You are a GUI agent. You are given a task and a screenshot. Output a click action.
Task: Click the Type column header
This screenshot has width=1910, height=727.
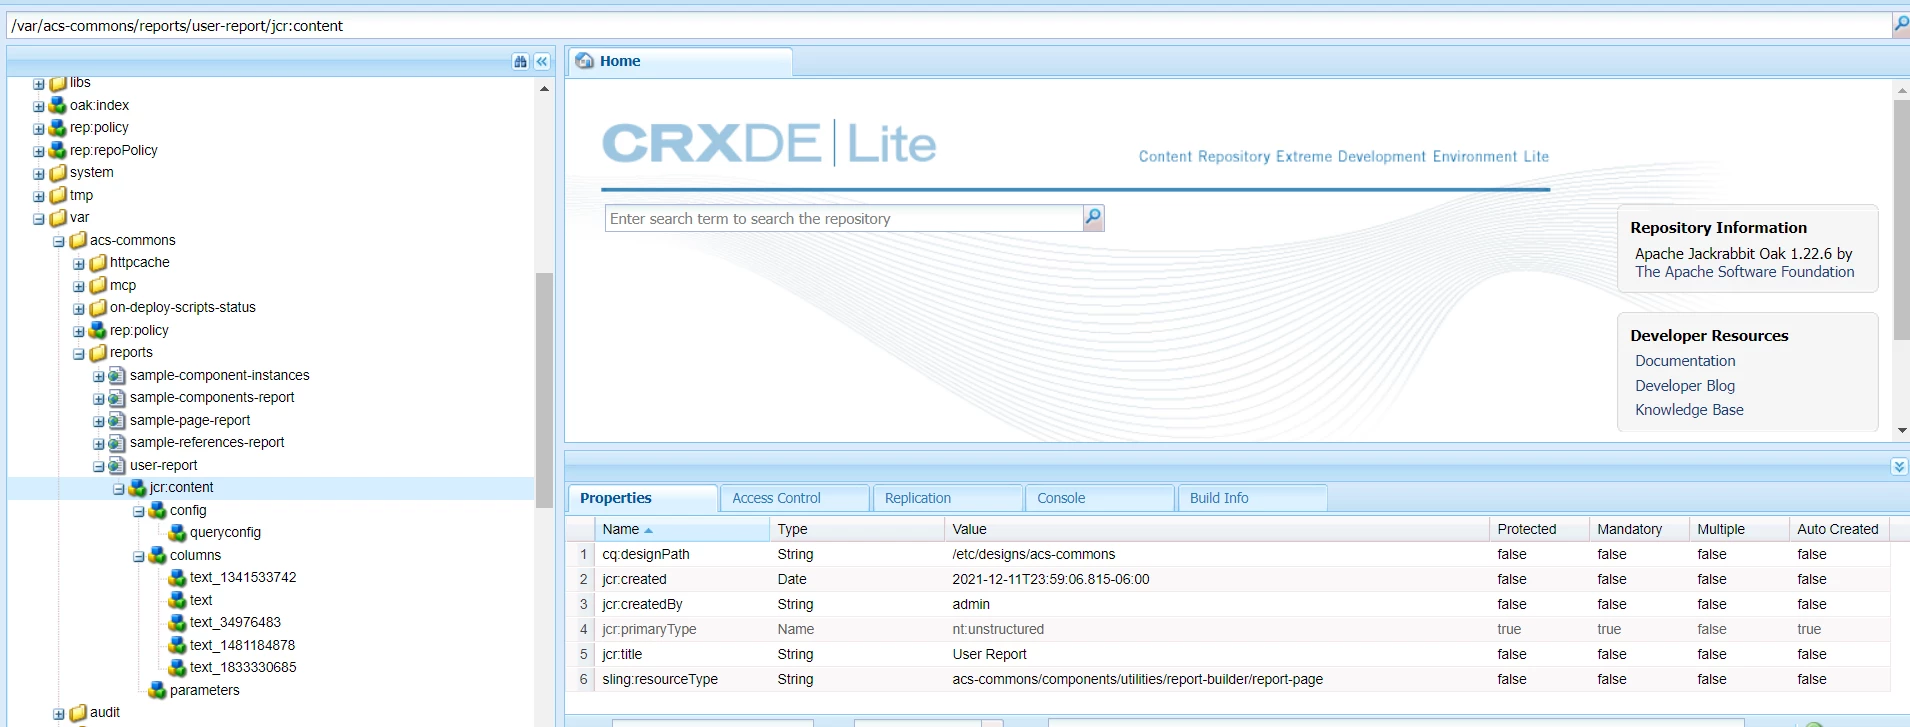click(857, 529)
